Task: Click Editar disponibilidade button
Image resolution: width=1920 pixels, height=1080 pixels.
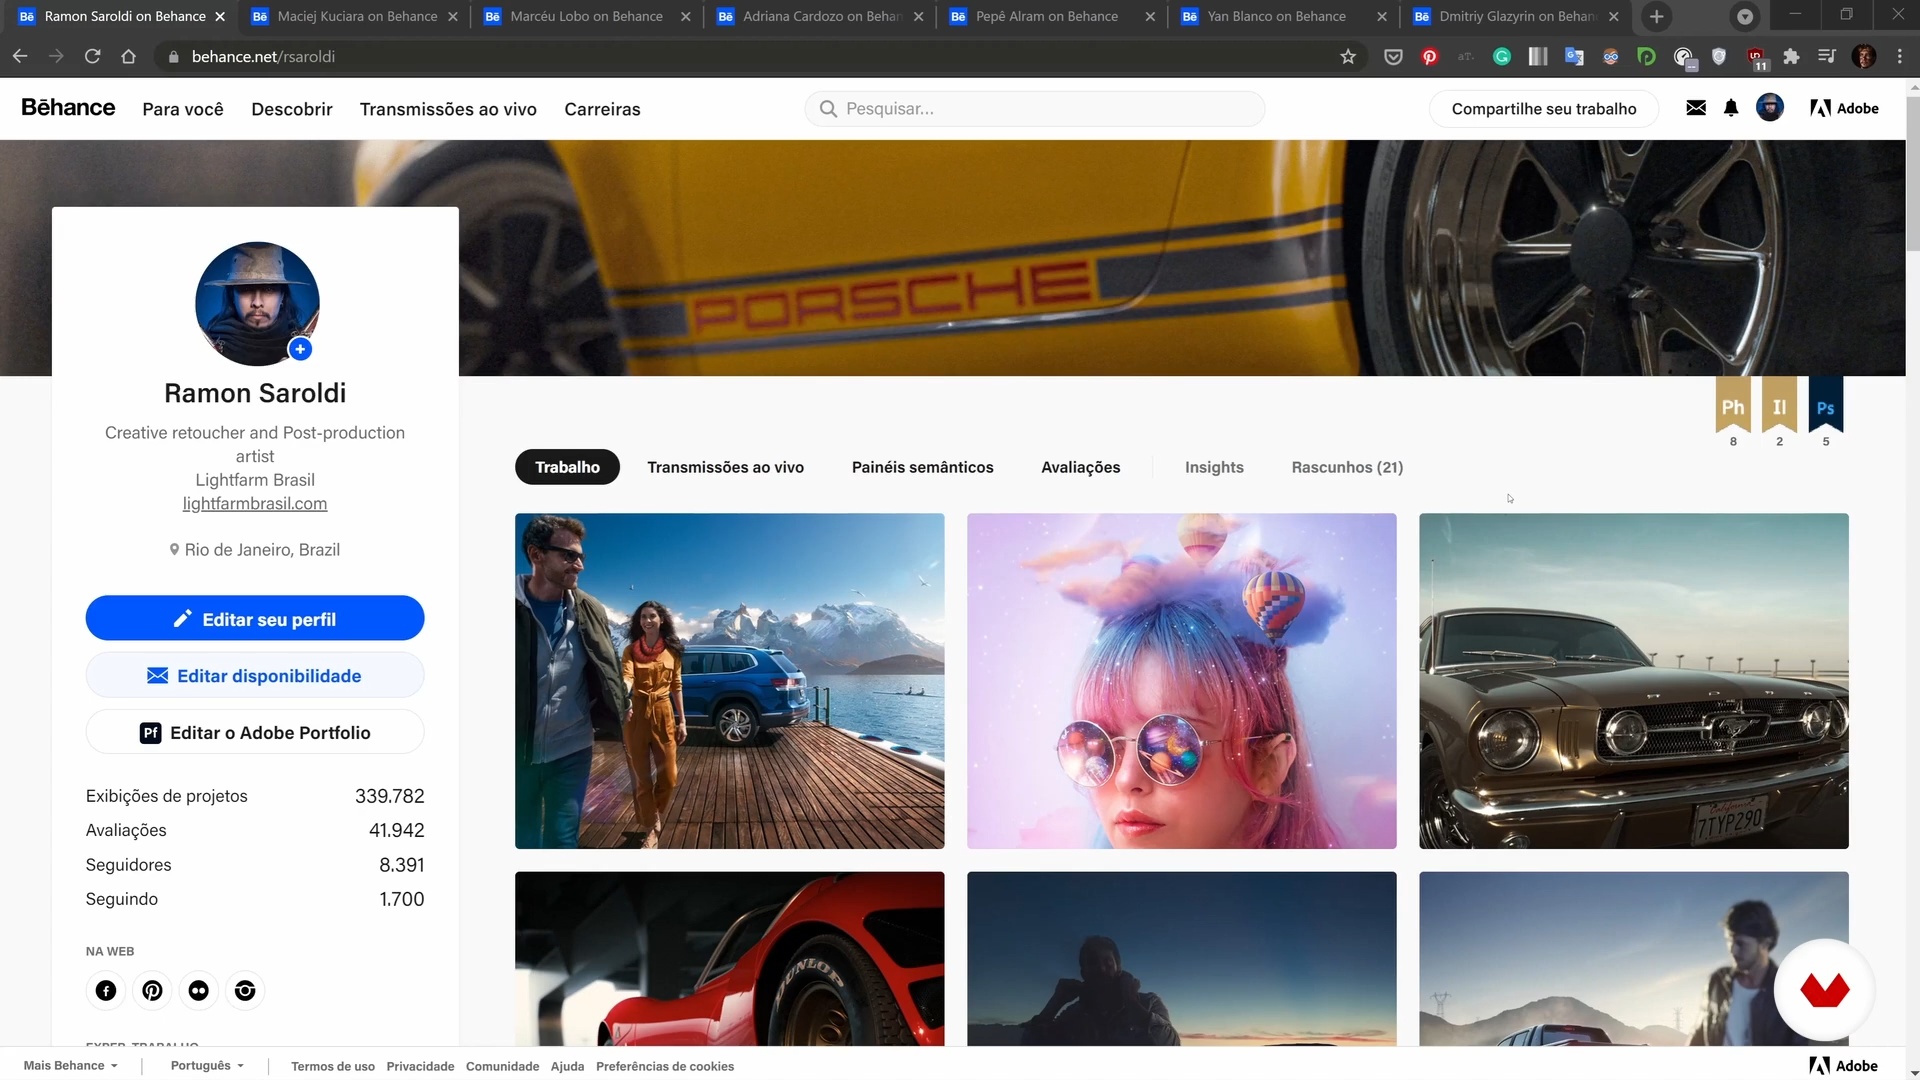Action: pos(255,676)
